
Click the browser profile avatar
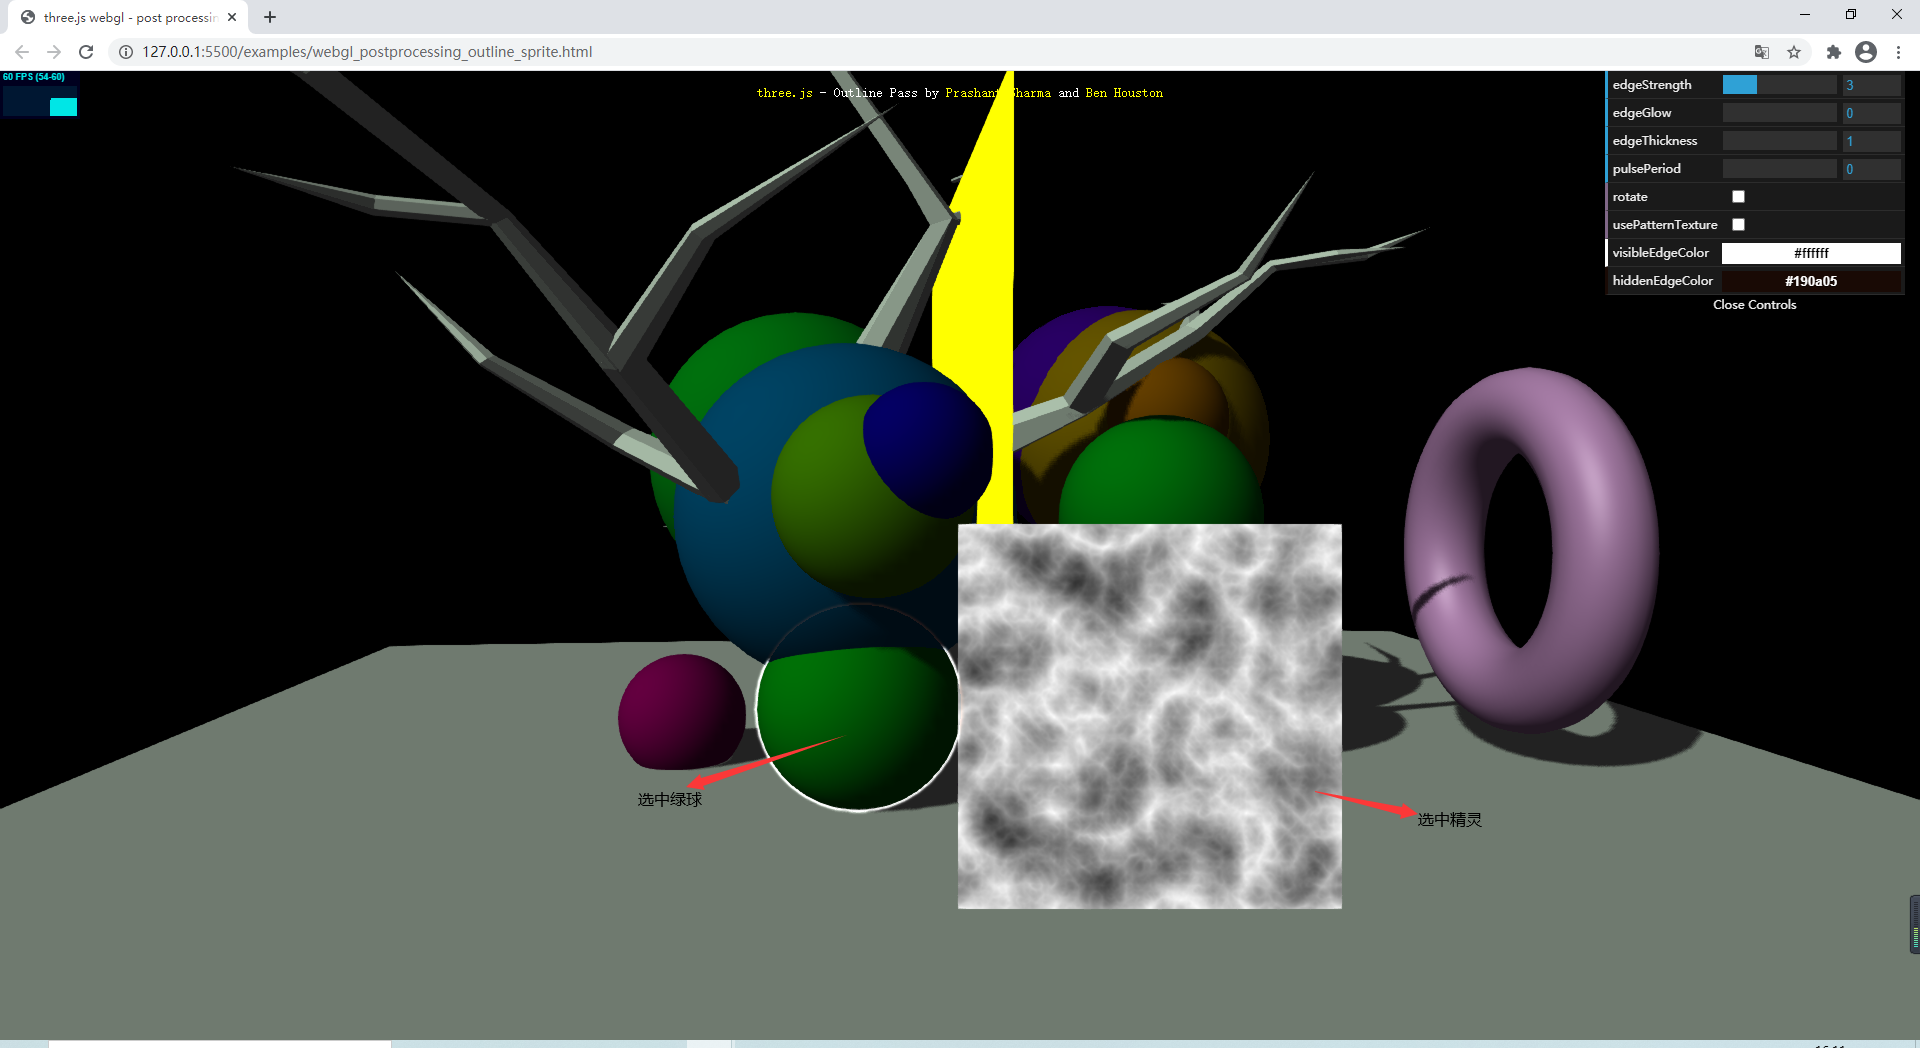[1866, 52]
